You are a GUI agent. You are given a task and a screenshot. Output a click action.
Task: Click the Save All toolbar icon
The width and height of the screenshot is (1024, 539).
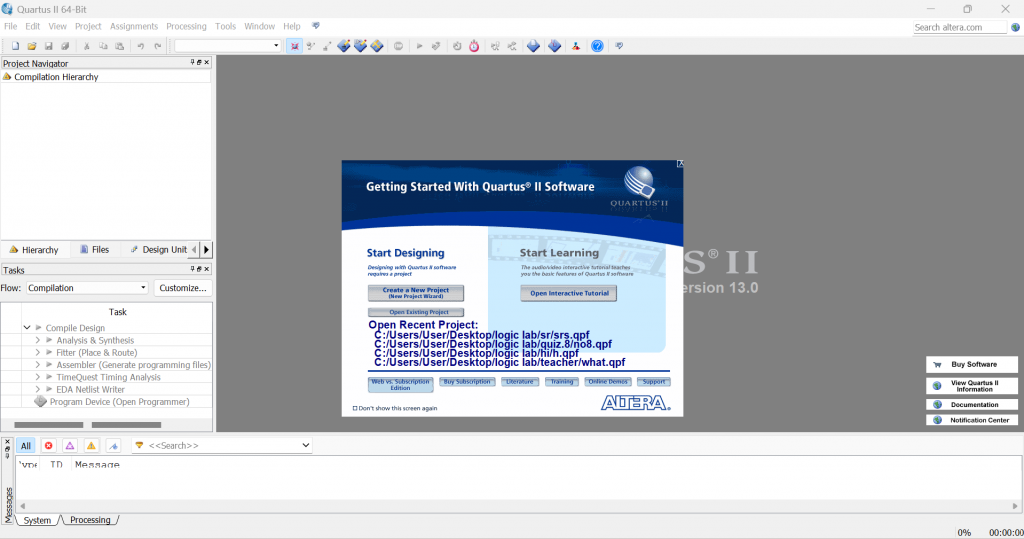coord(65,46)
